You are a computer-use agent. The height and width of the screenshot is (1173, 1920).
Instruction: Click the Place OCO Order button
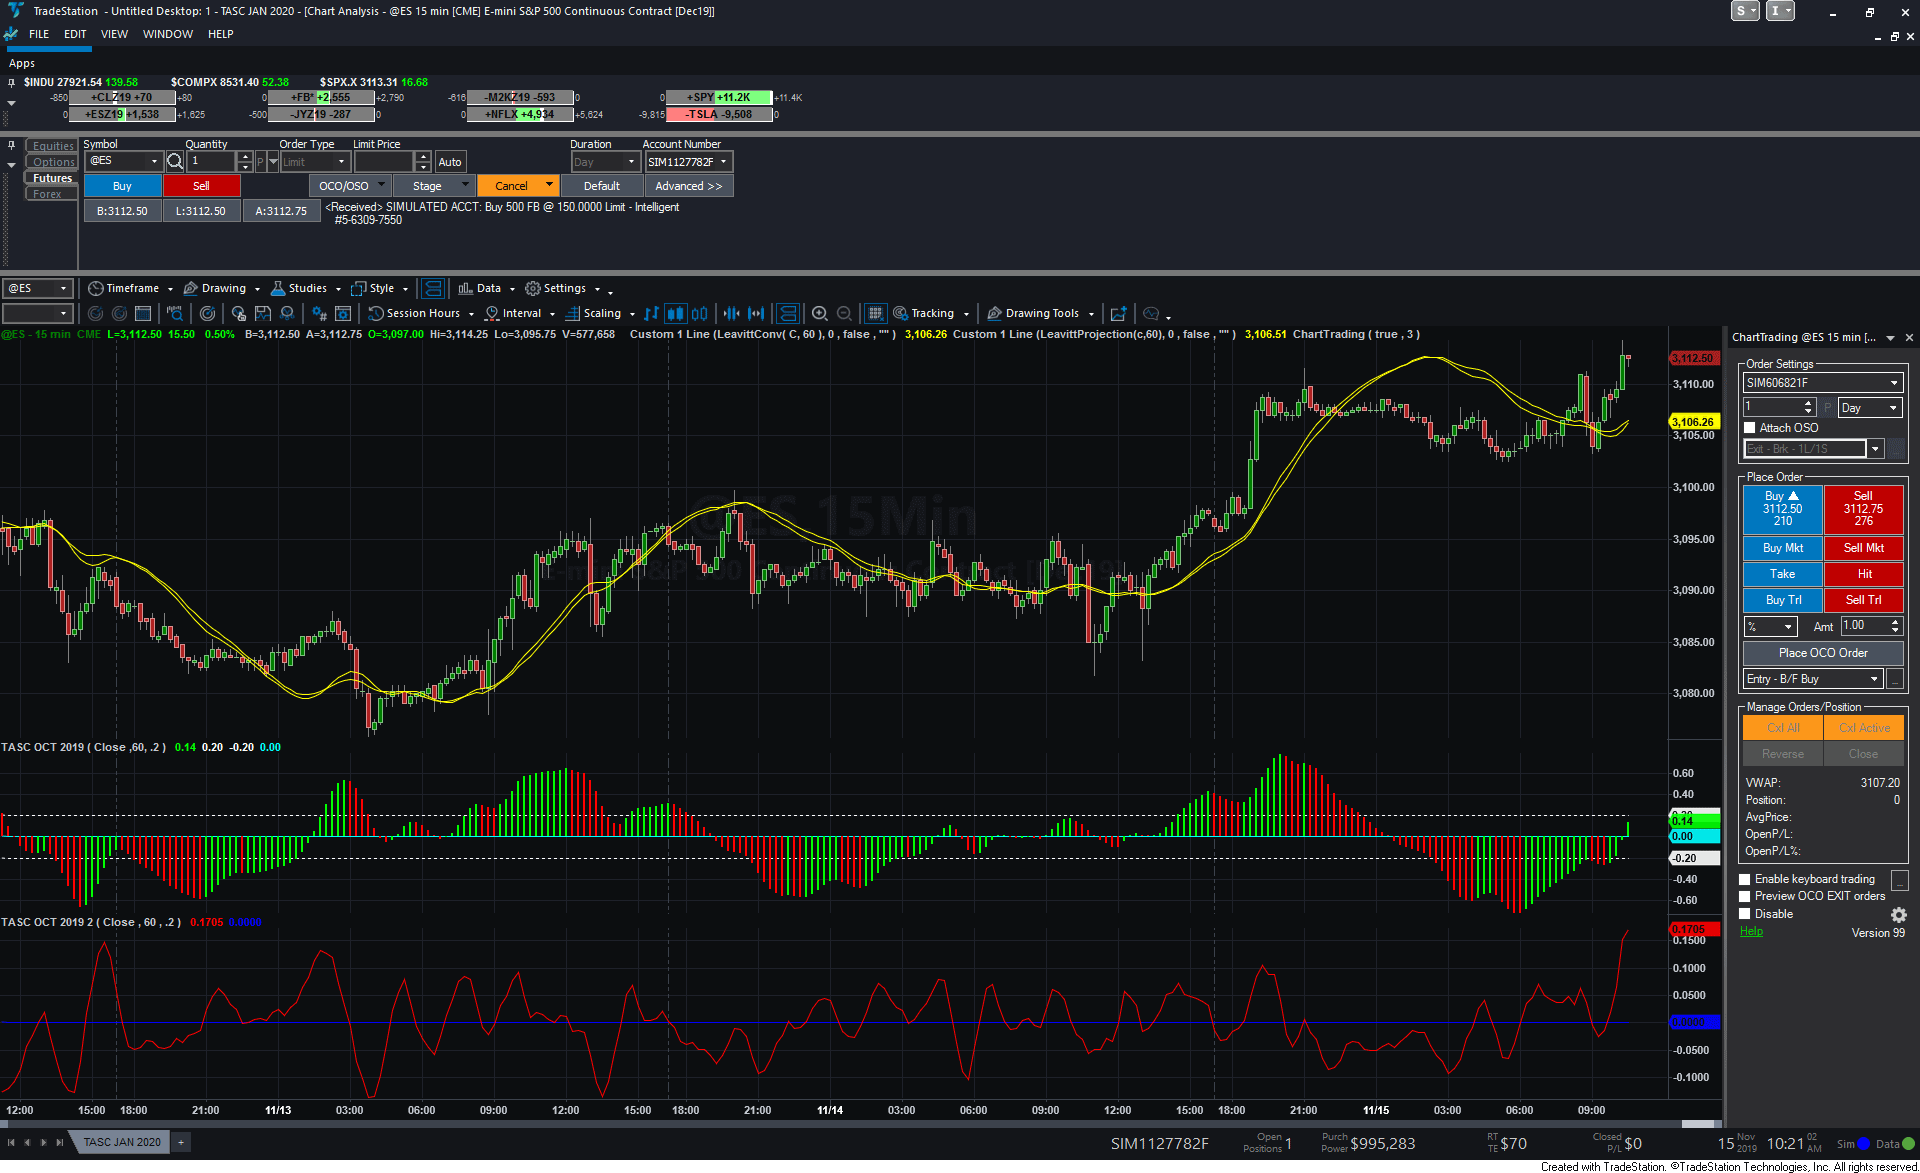(x=1822, y=652)
